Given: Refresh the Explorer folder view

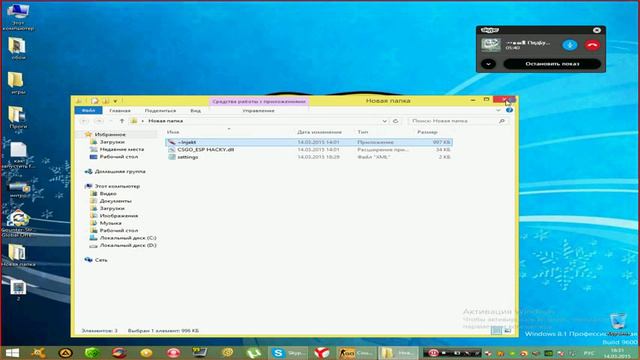Looking at the screenshot, I should pyautogui.click(x=395, y=121).
